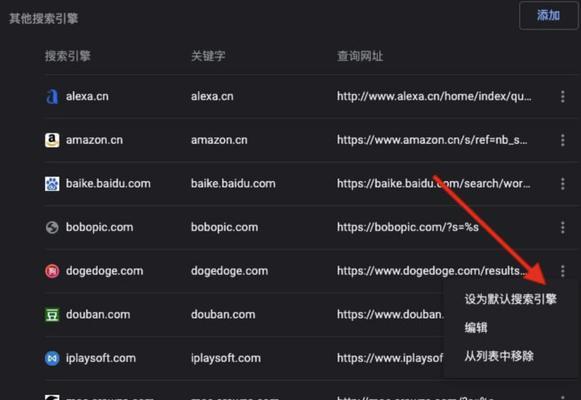
Task: Click the 其他搜索引擎 section heading
Action: pyautogui.click(x=43, y=19)
